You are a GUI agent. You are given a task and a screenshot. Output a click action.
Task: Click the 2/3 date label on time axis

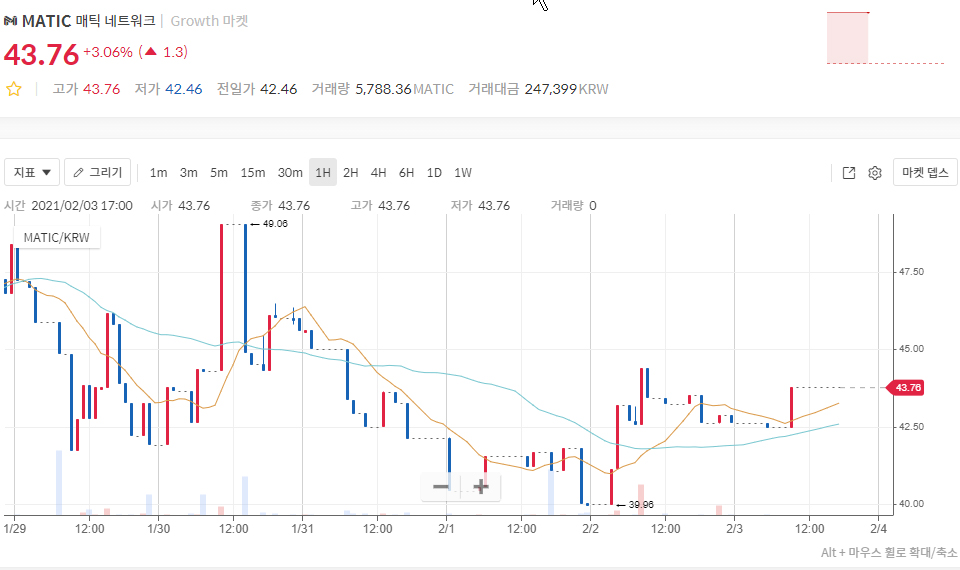point(735,528)
